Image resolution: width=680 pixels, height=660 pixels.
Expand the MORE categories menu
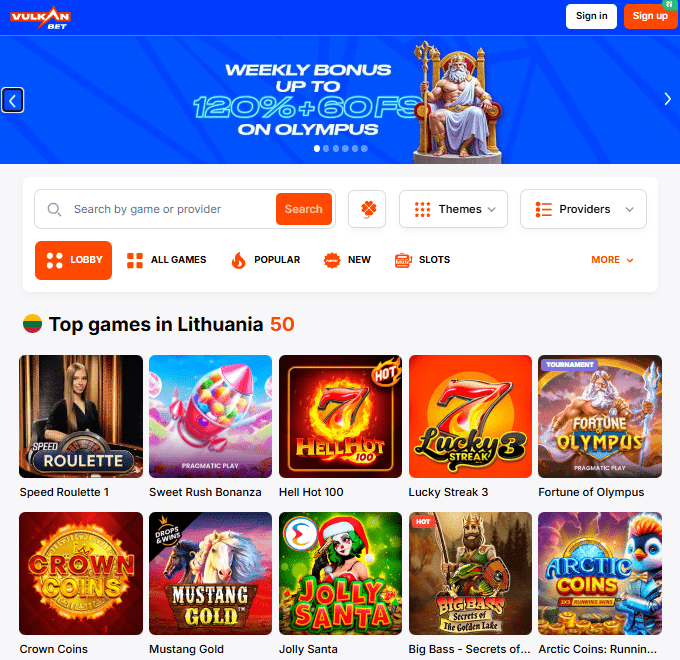click(612, 260)
